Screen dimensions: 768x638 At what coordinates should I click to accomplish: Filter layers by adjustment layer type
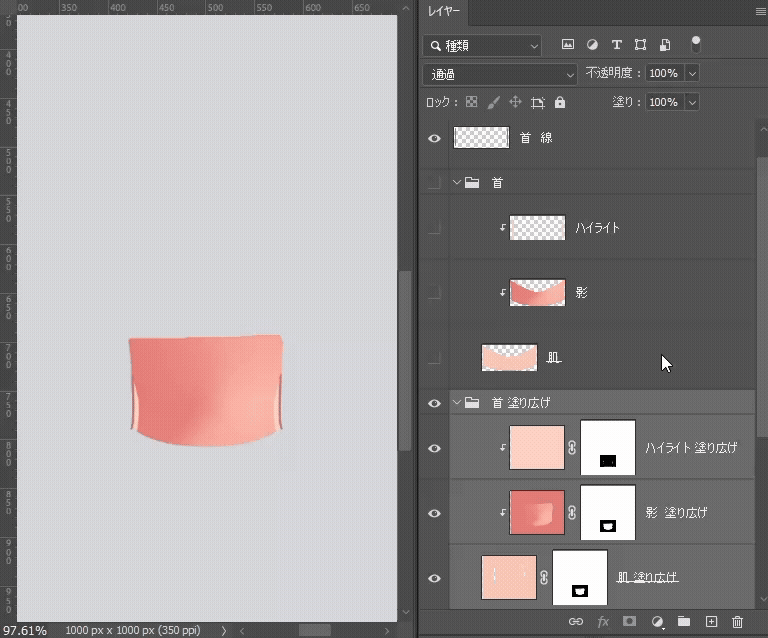592,45
